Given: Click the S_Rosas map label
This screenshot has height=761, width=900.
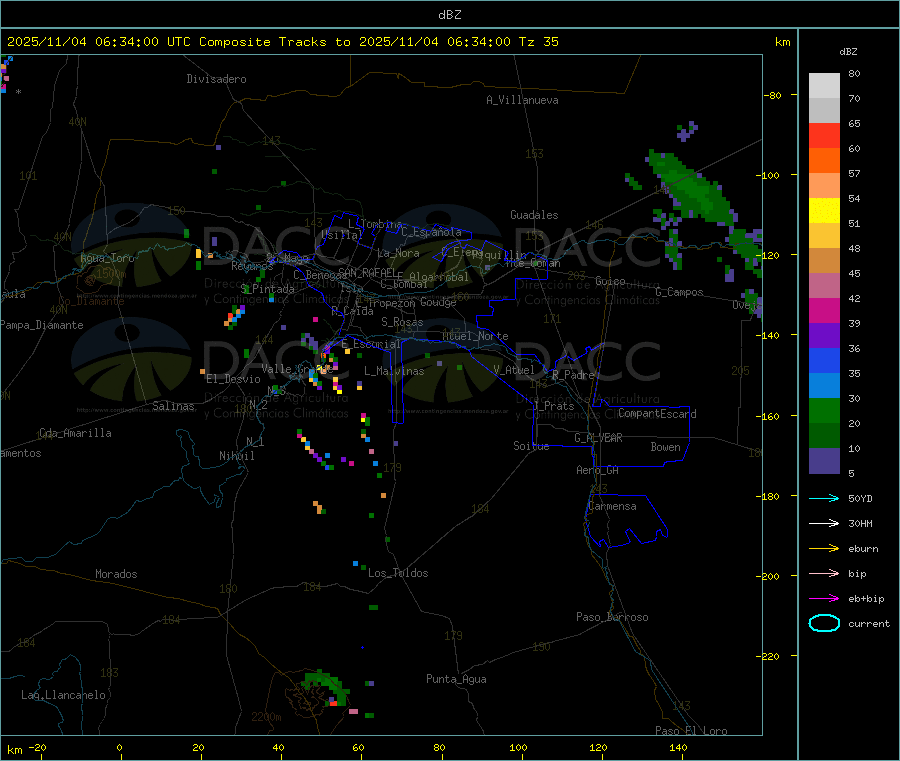Looking at the screenshot, I should 402,322.
